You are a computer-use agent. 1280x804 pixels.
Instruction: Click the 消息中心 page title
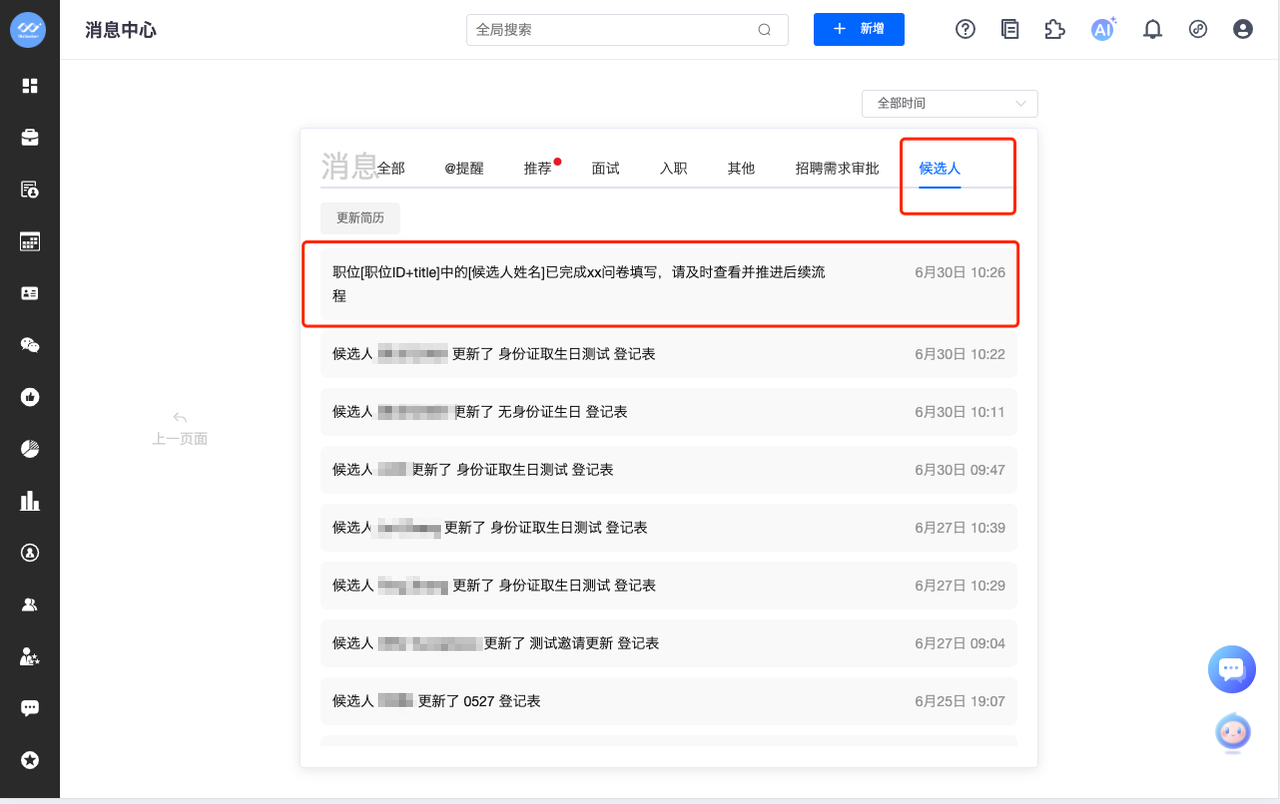(121, 30)
